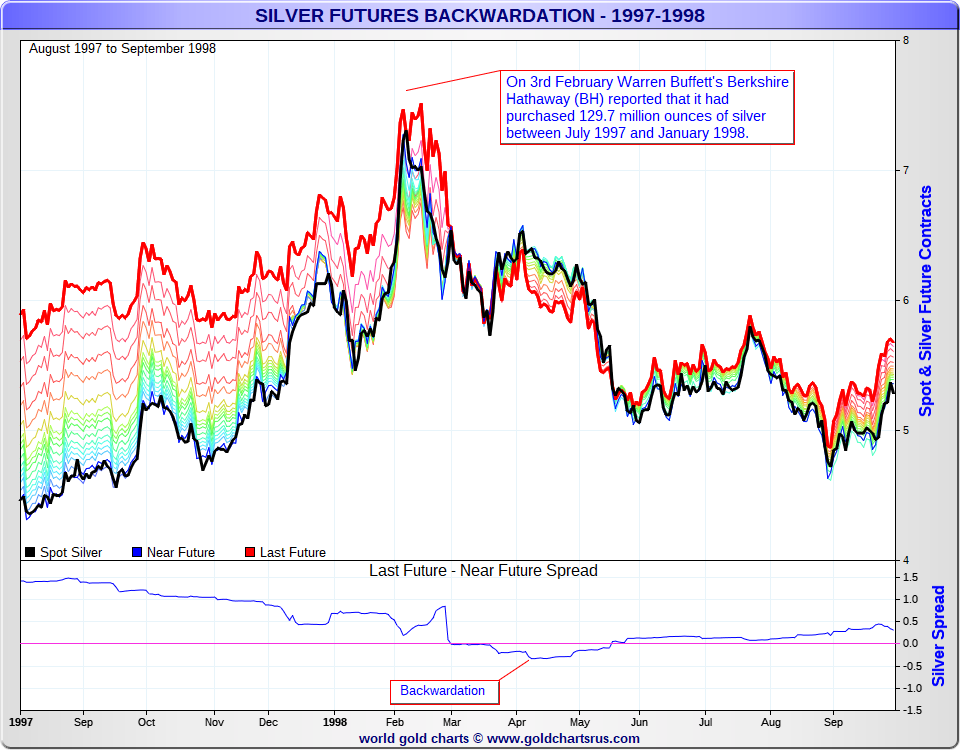
Task: Click the chart title 'SILVER FUTURES BACKWARDATION - 1997-1998'
Action: 479,15
